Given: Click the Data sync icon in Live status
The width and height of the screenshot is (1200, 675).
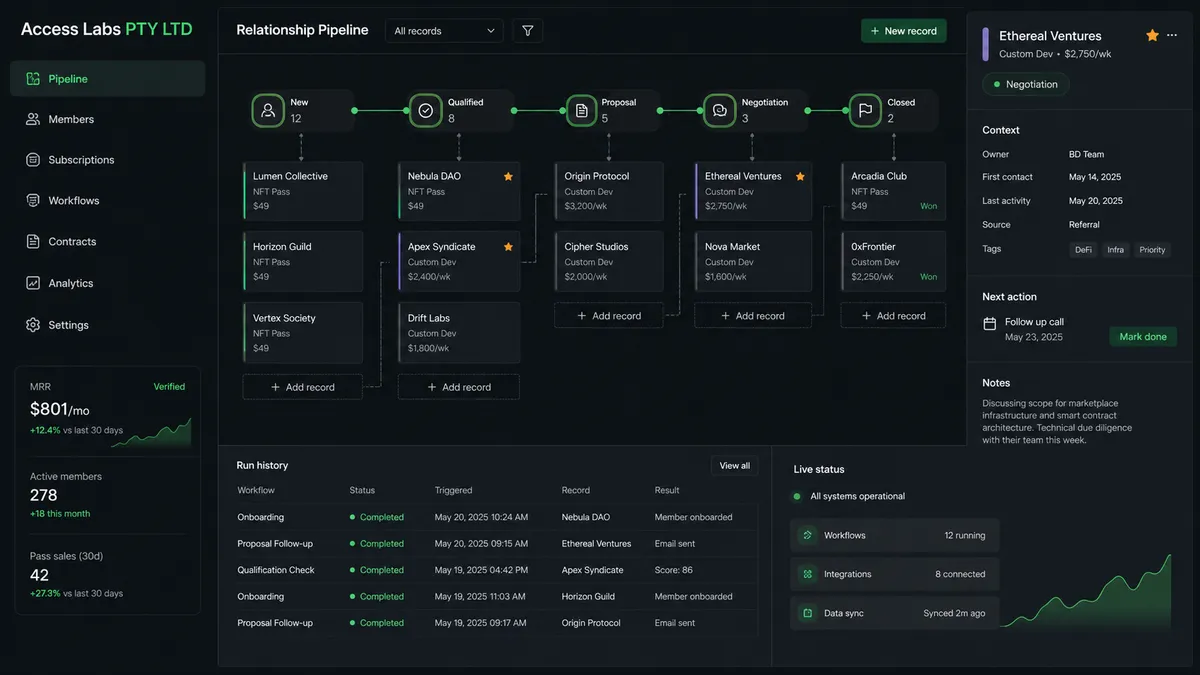Looking at the screenshot, I should click(807, 613).
